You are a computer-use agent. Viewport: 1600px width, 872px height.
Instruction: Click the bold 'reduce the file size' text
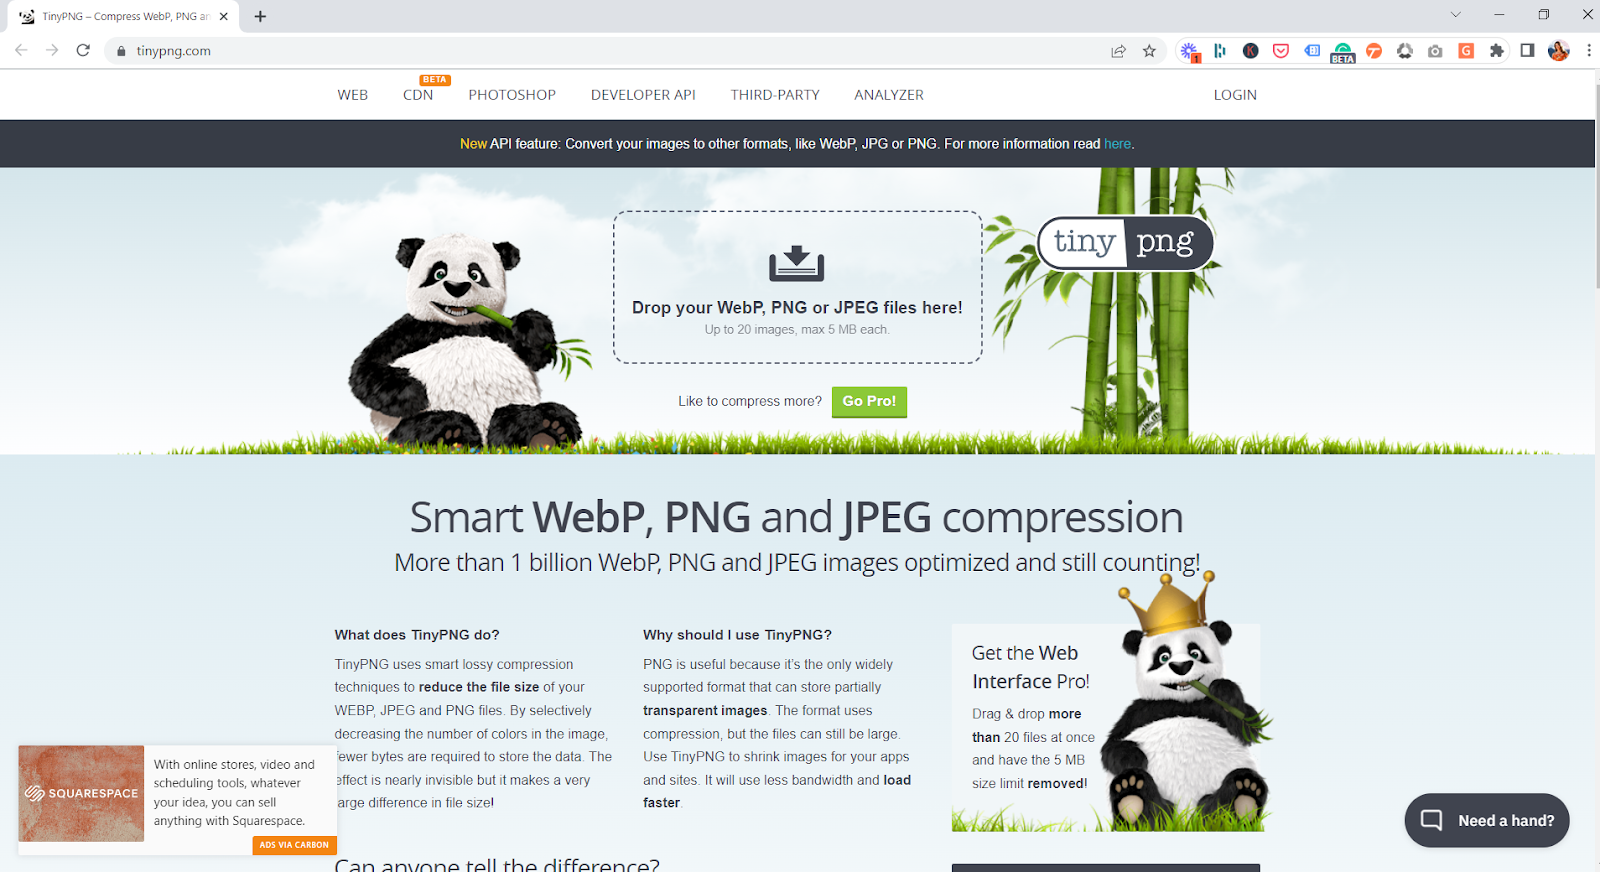click(x=479, y=688)
